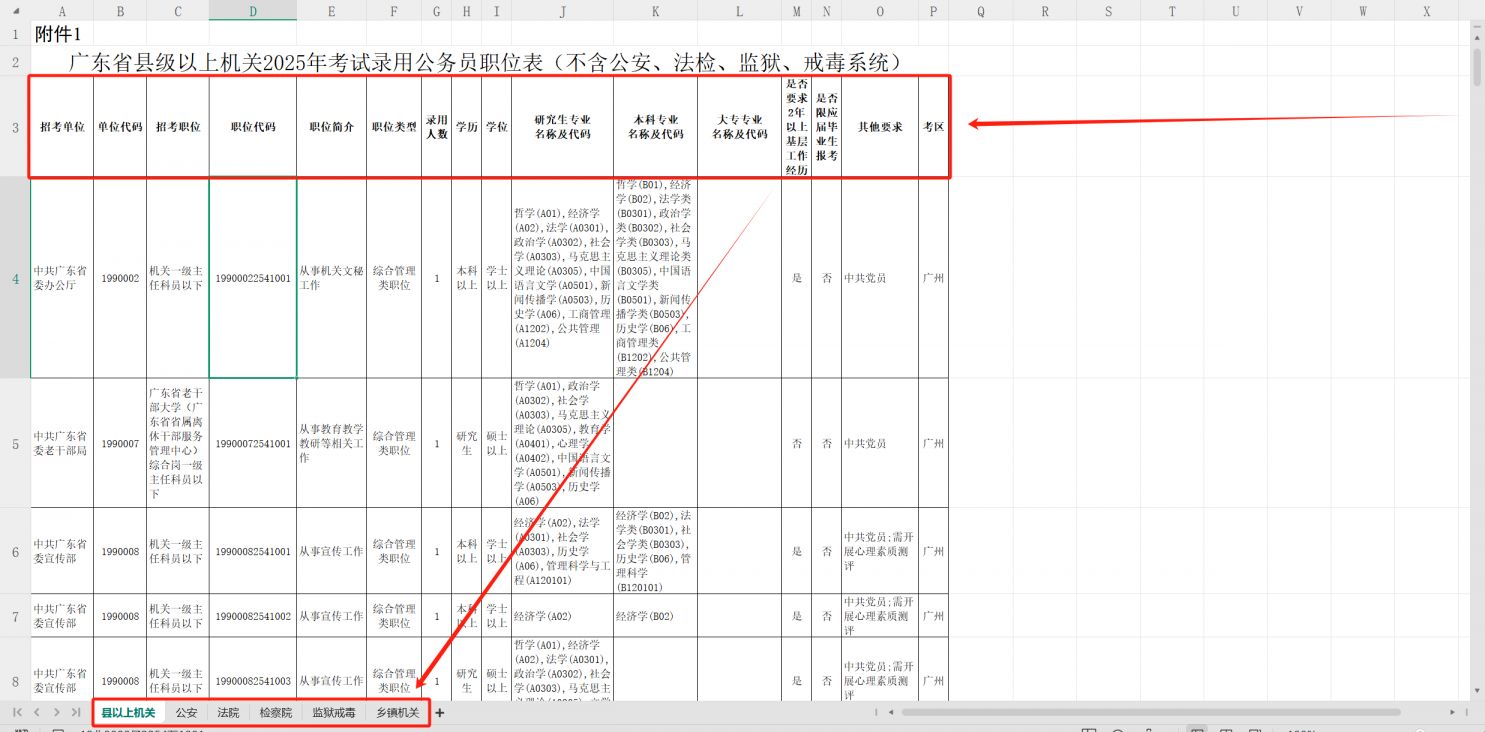
Task: Click the position code 19900082541002 cell
Action: click(252, 616)
